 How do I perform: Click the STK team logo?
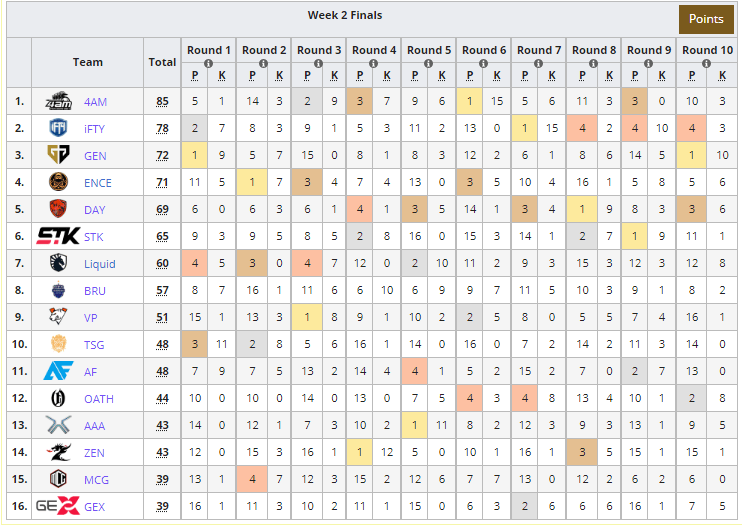point(59,236)
